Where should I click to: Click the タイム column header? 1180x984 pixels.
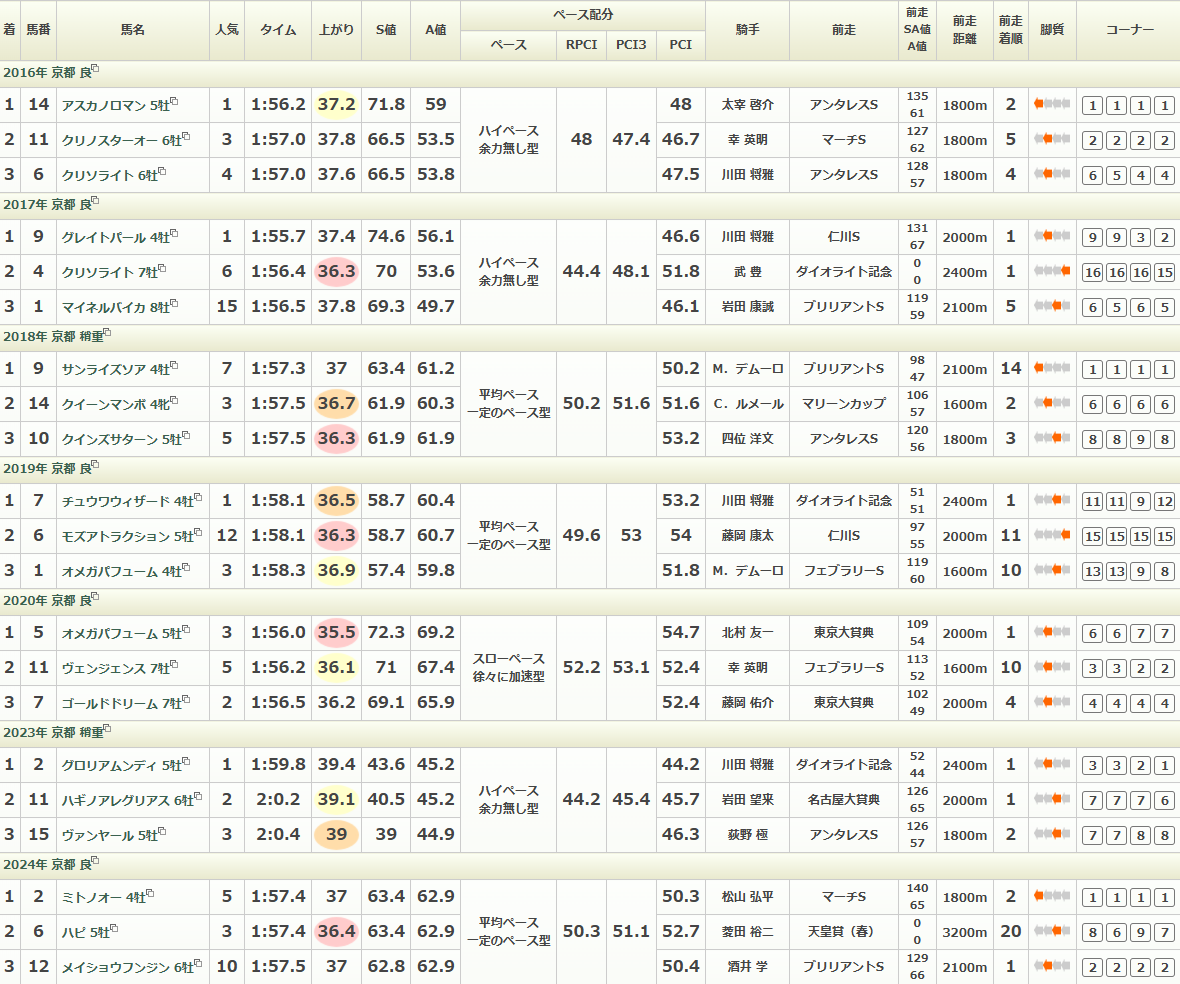click(x=277, y=30)
